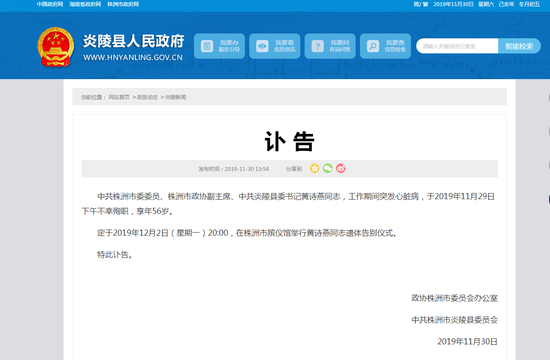
Task: Go to 政务动态 in breadcrumb
Action: [x=147, y=97]
